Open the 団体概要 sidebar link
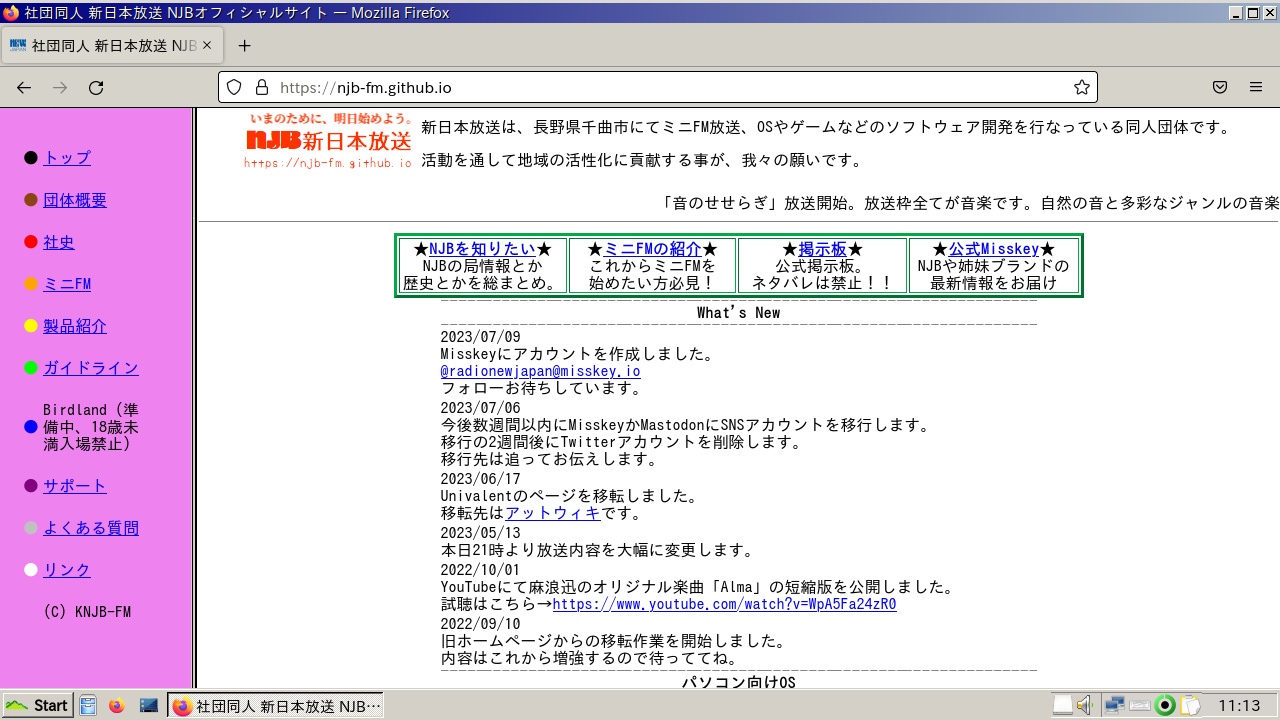1280x720 pixels. [75, 200]
